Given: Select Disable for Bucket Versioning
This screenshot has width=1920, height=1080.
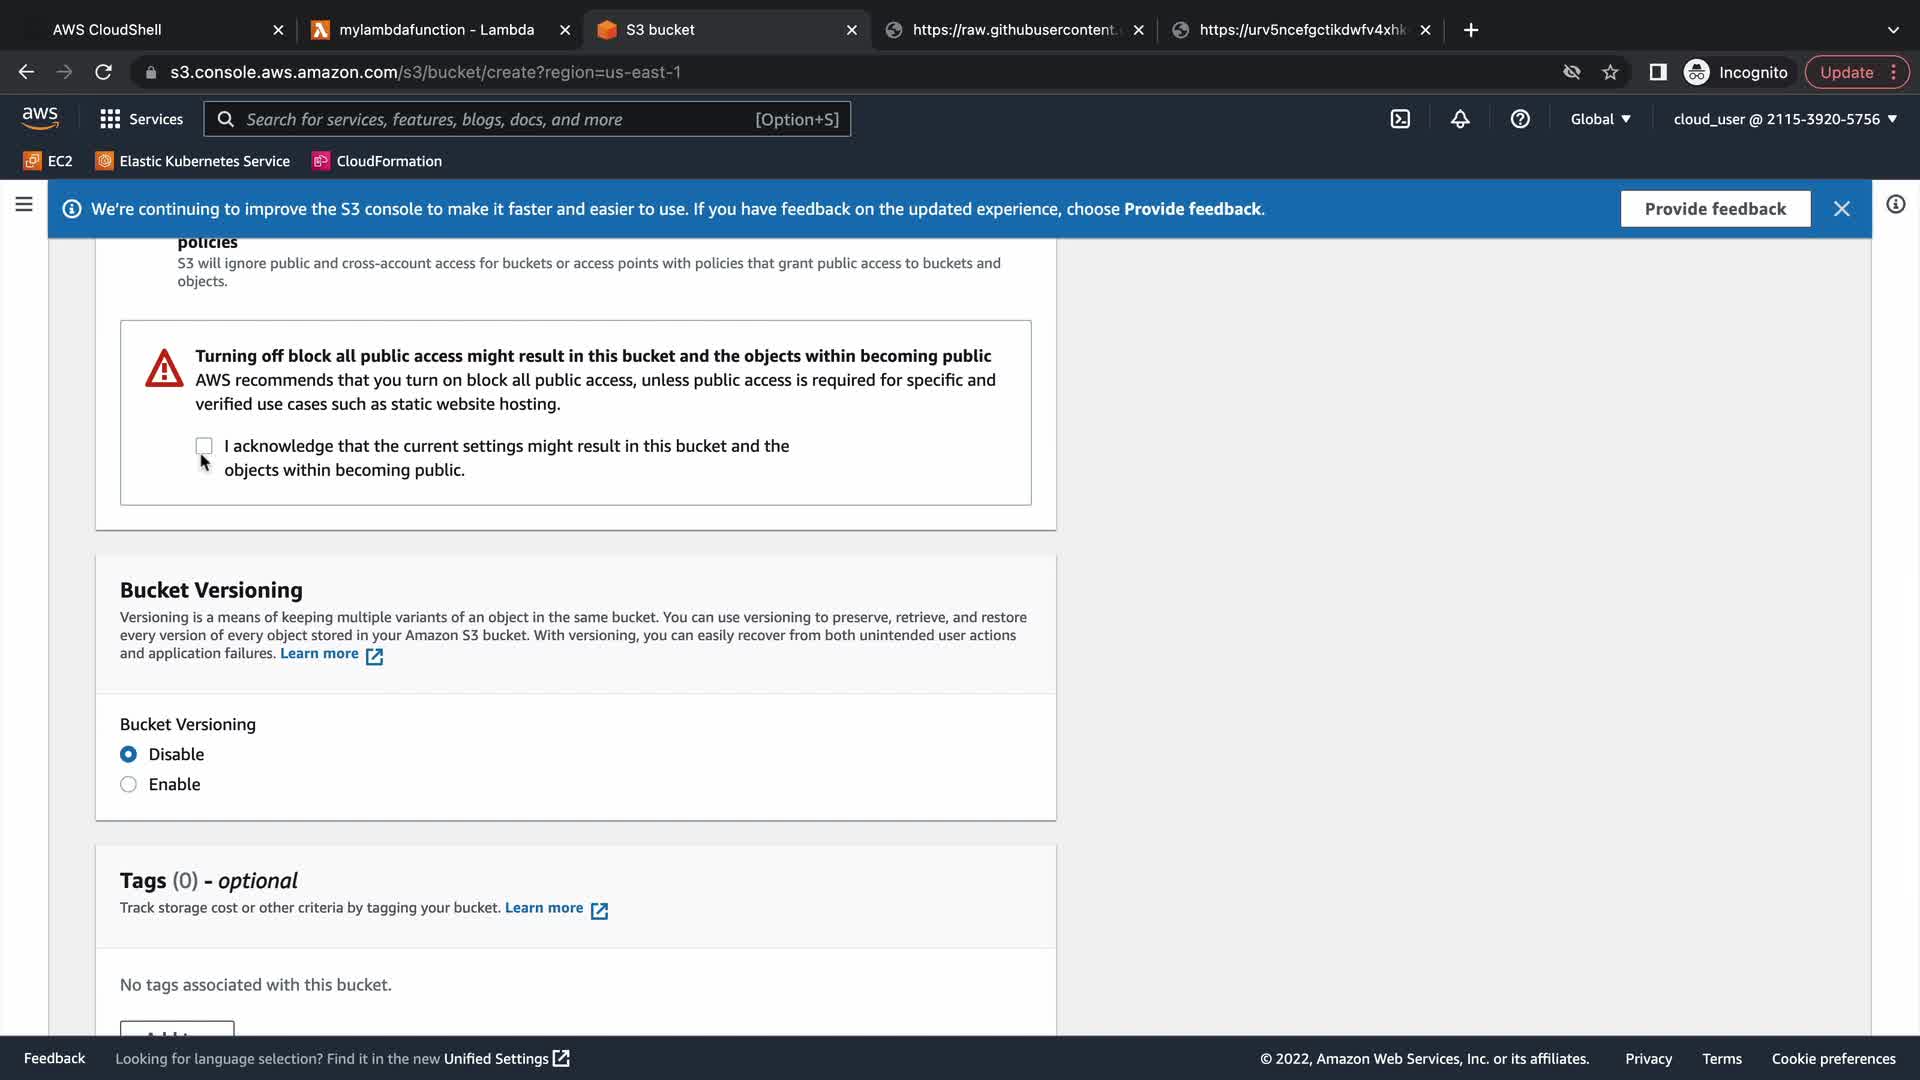Looking at the screenshot, I should [129, 755].
